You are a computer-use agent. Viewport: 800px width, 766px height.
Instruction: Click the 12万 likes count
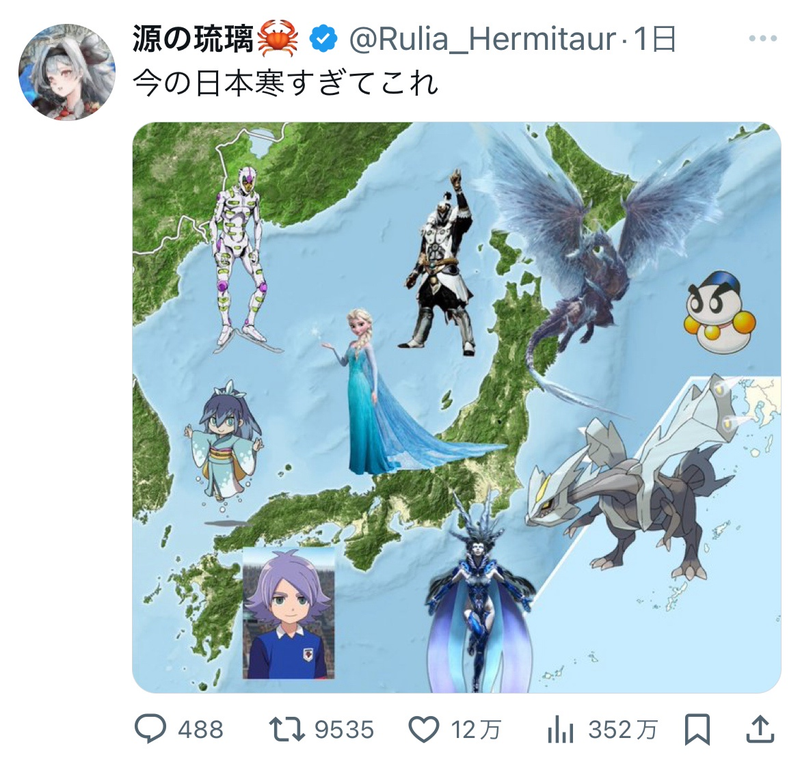click(476, 730)
